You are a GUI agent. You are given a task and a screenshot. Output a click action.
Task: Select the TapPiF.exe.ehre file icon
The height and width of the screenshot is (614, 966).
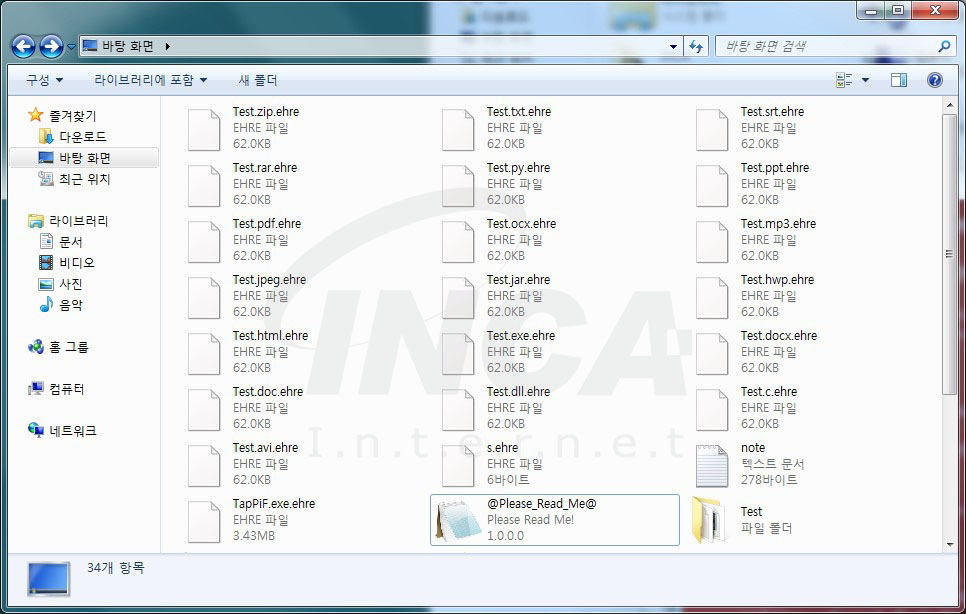(204, 522)
